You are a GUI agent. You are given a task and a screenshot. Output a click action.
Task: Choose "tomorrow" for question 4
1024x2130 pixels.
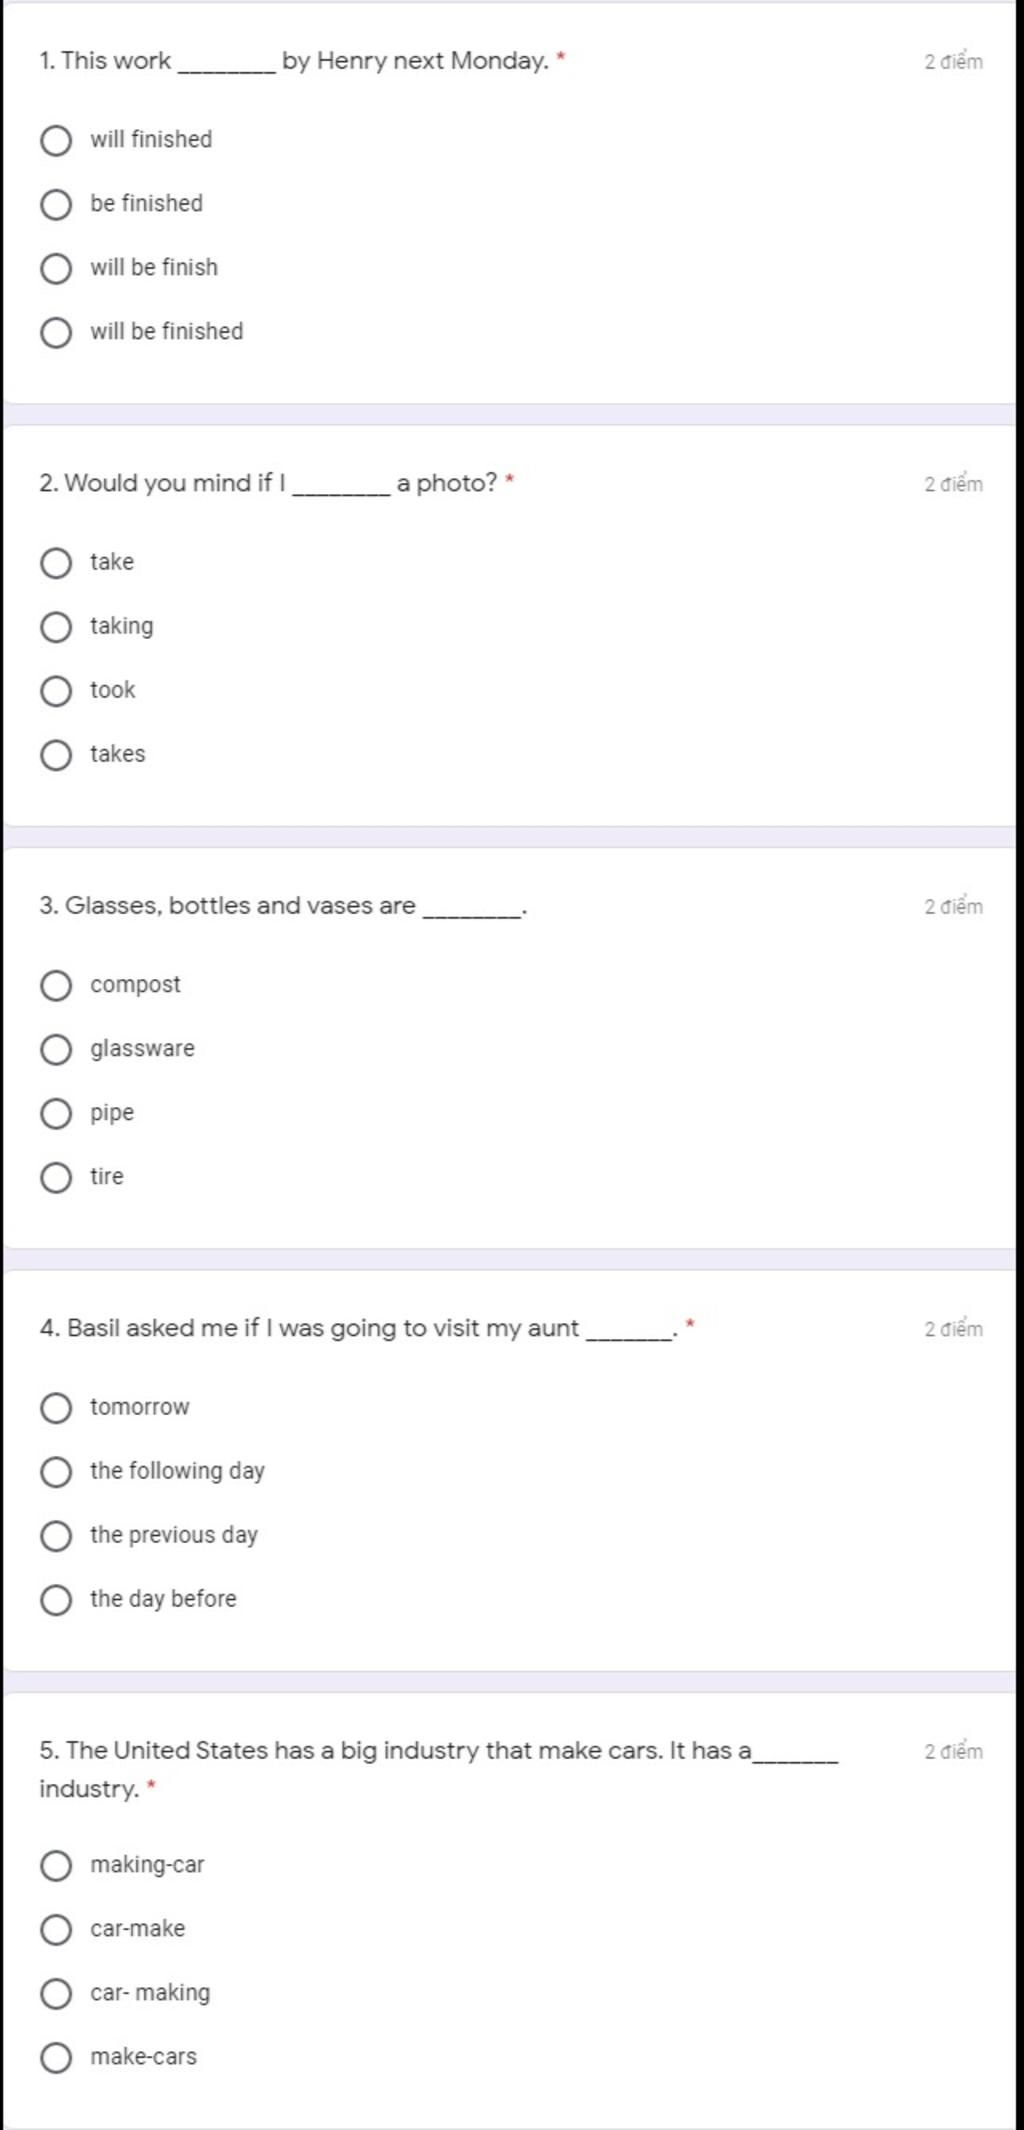56,1408
